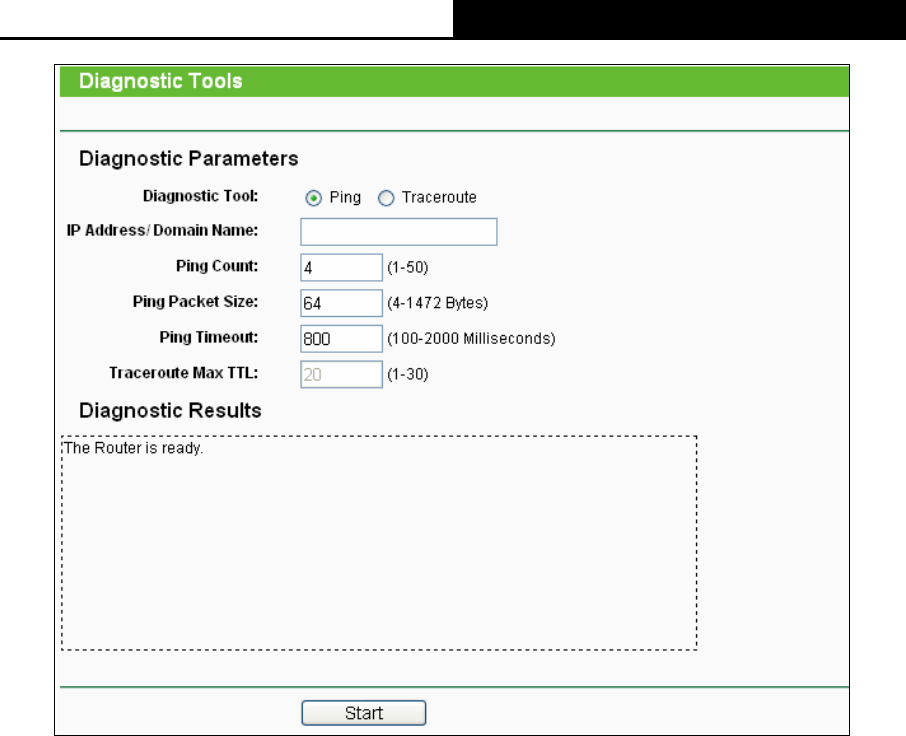
Task: Click the '(1-50)' range hint
Action: coord(408,267)
